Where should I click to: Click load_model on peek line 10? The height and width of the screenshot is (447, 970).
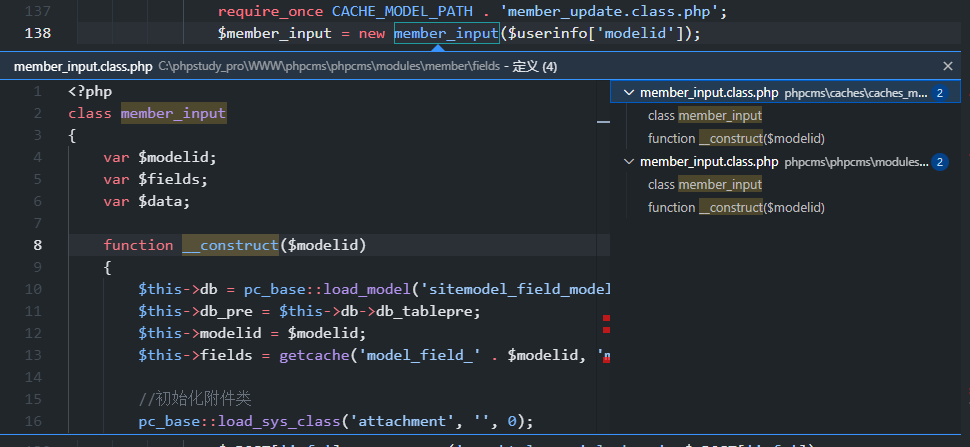367,289
